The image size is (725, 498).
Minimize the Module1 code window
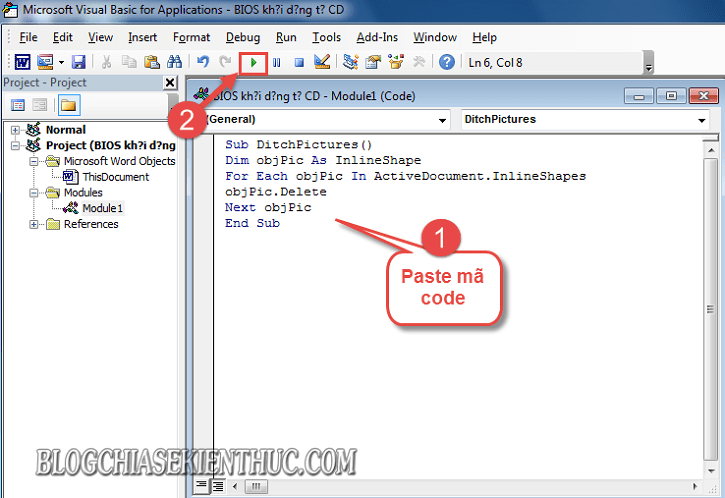639,96
